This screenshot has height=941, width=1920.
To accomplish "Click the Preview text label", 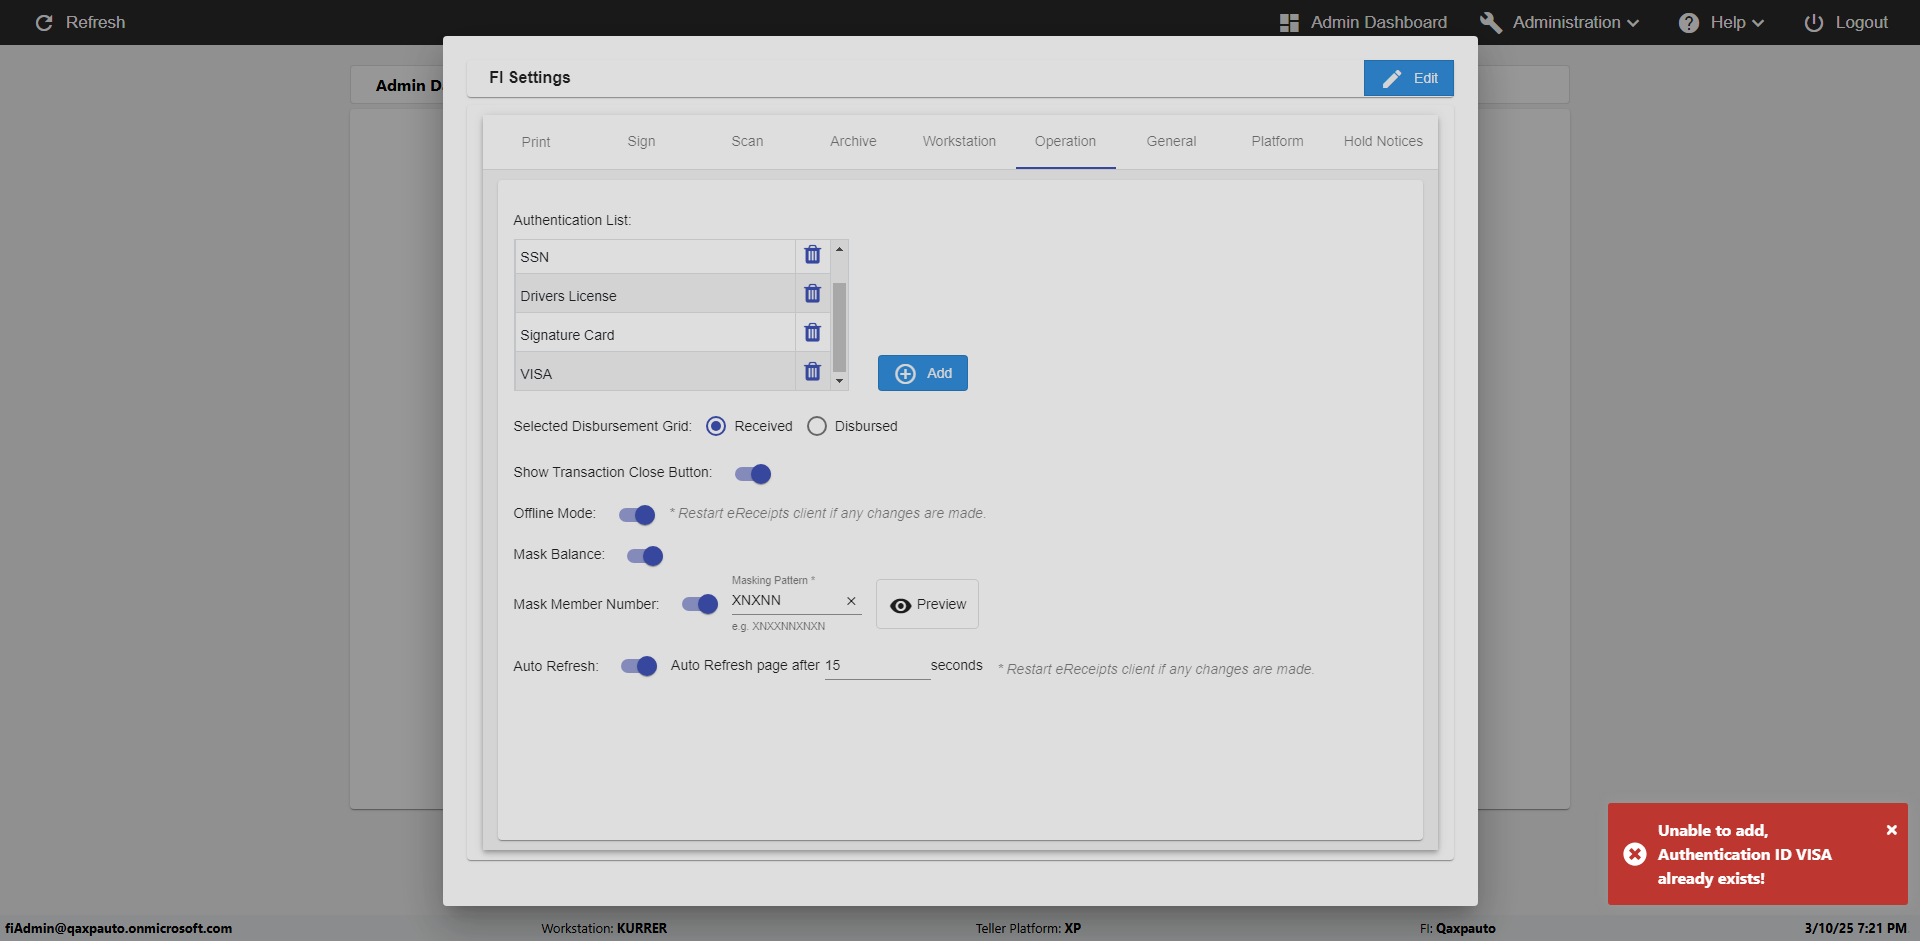I will (x=941, y=604).
